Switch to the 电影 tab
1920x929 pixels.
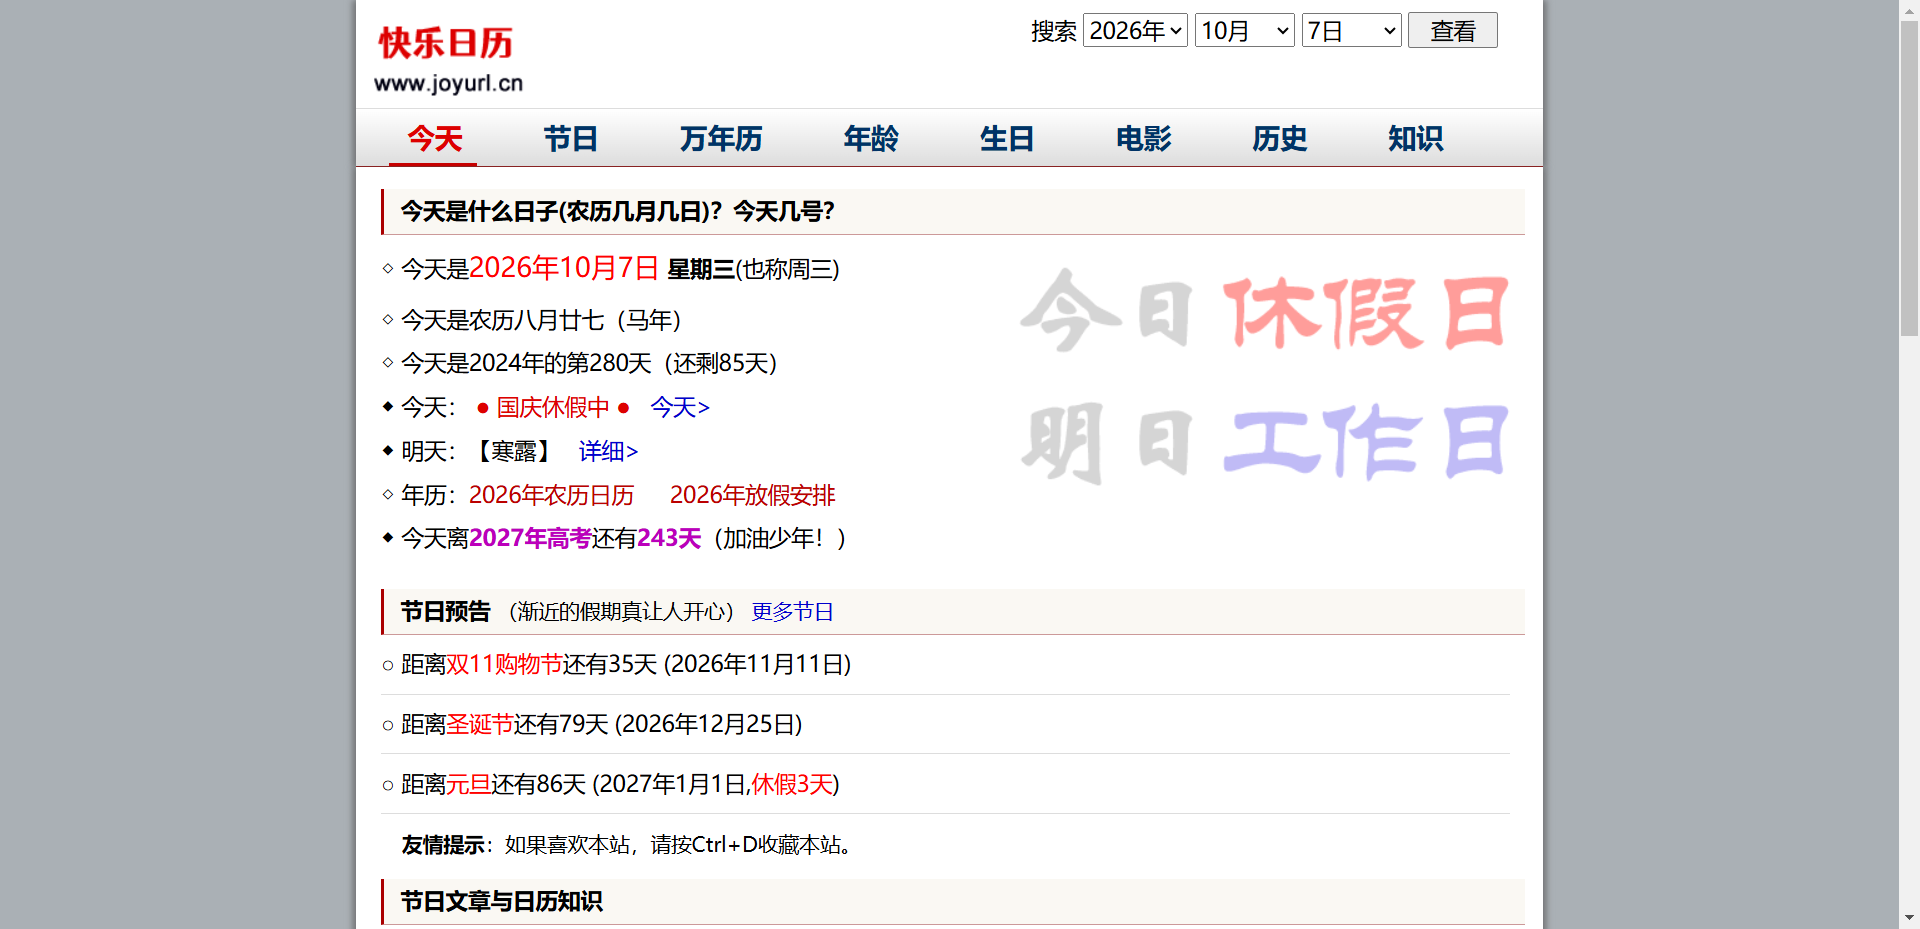point(1143,138)
